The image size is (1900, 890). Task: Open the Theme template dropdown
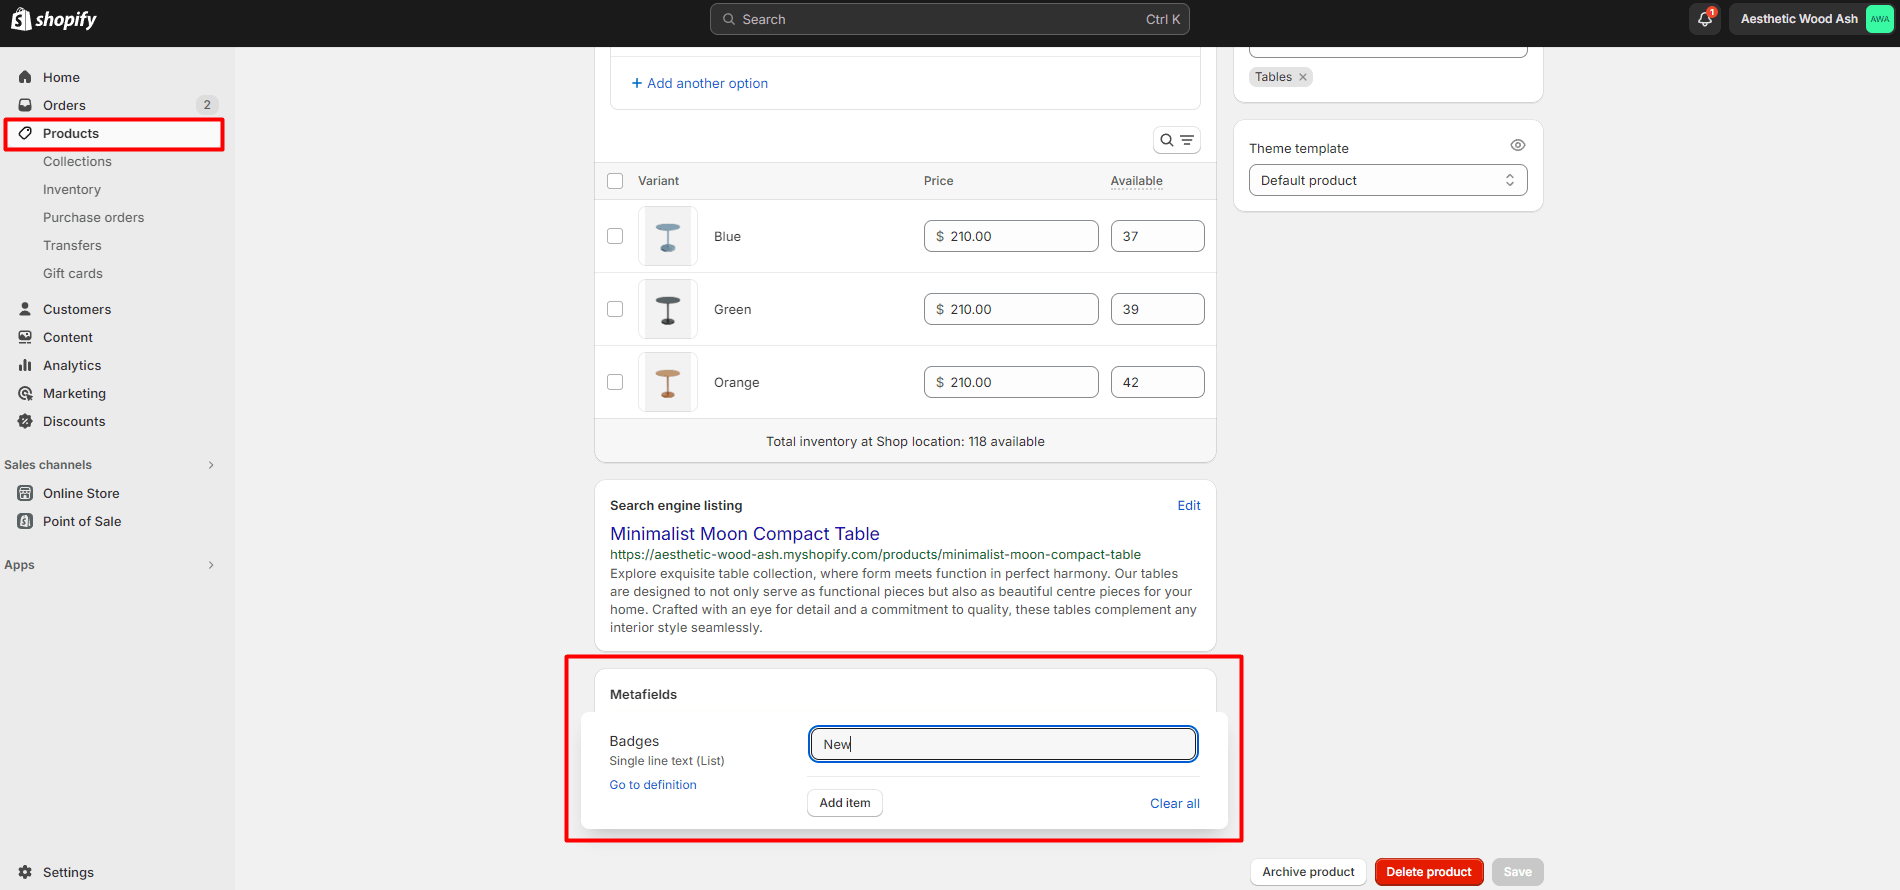[x=1387, y=181]
